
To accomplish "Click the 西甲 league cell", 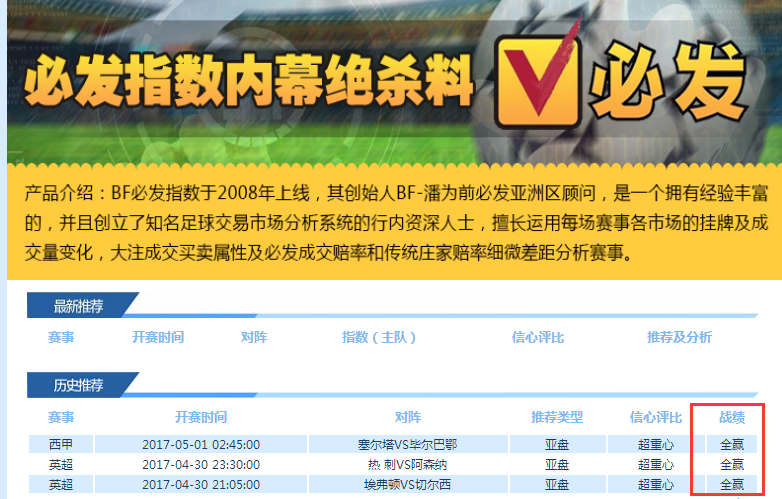I will (x=61, y=444).
